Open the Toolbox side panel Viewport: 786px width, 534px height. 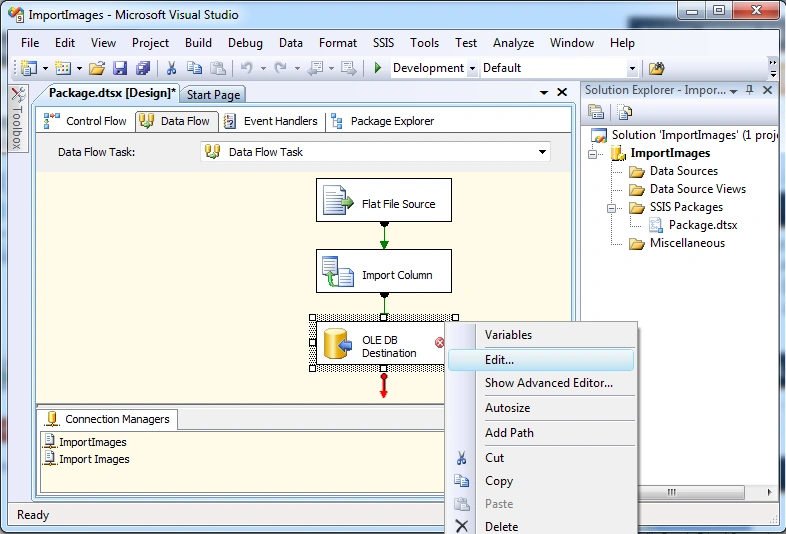[x=18, y=119]
